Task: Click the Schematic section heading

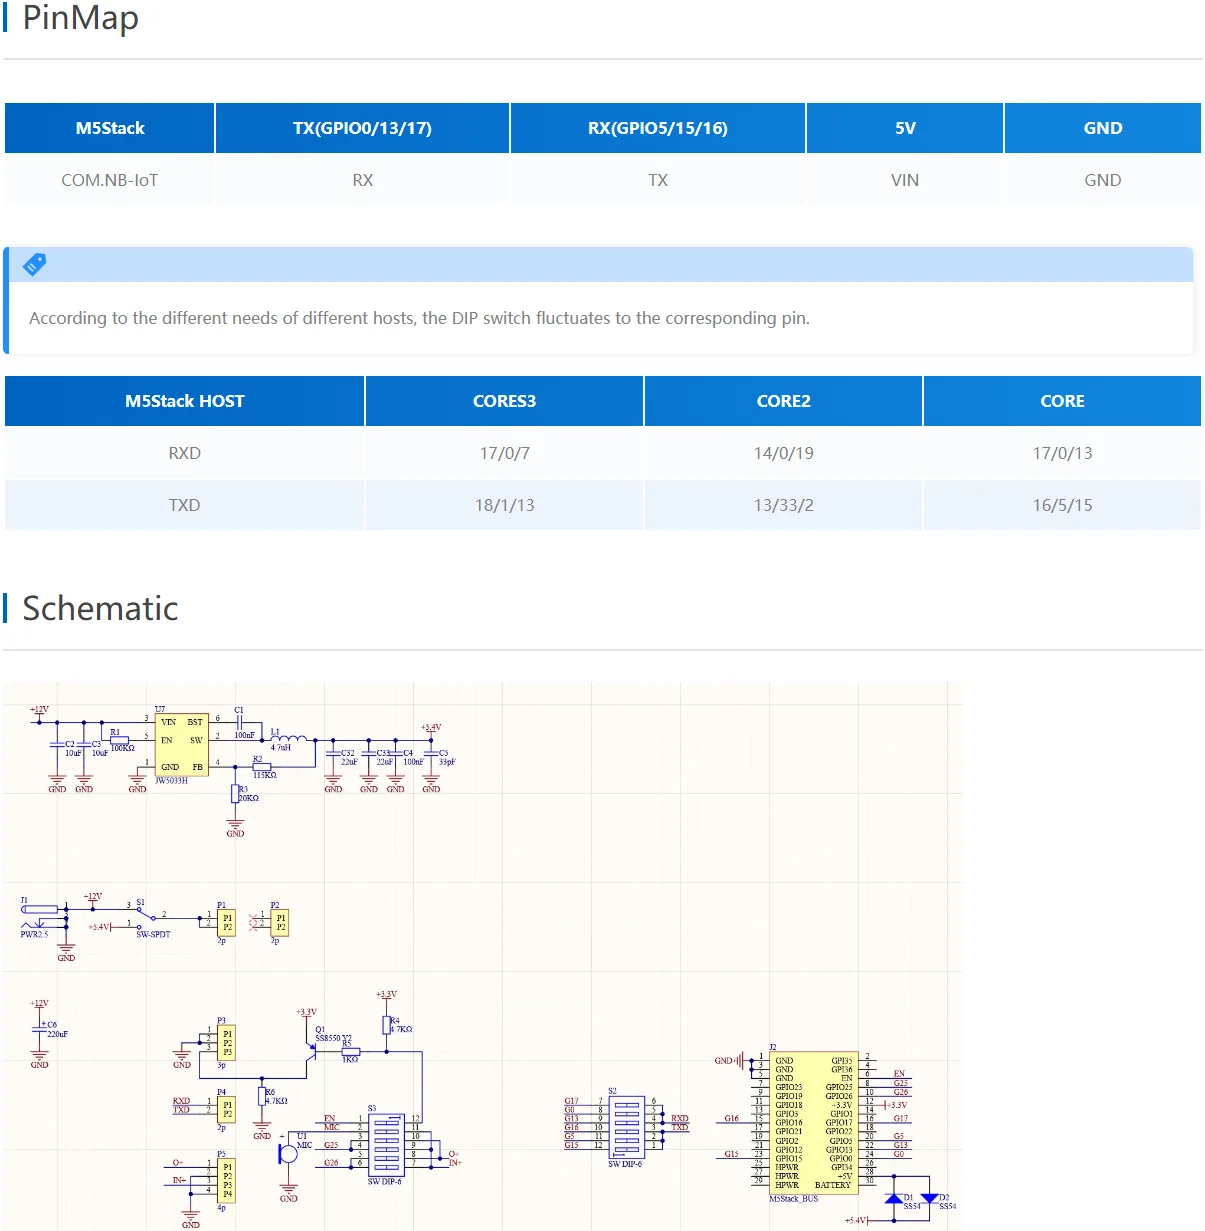Action: [x=100, y=608]
